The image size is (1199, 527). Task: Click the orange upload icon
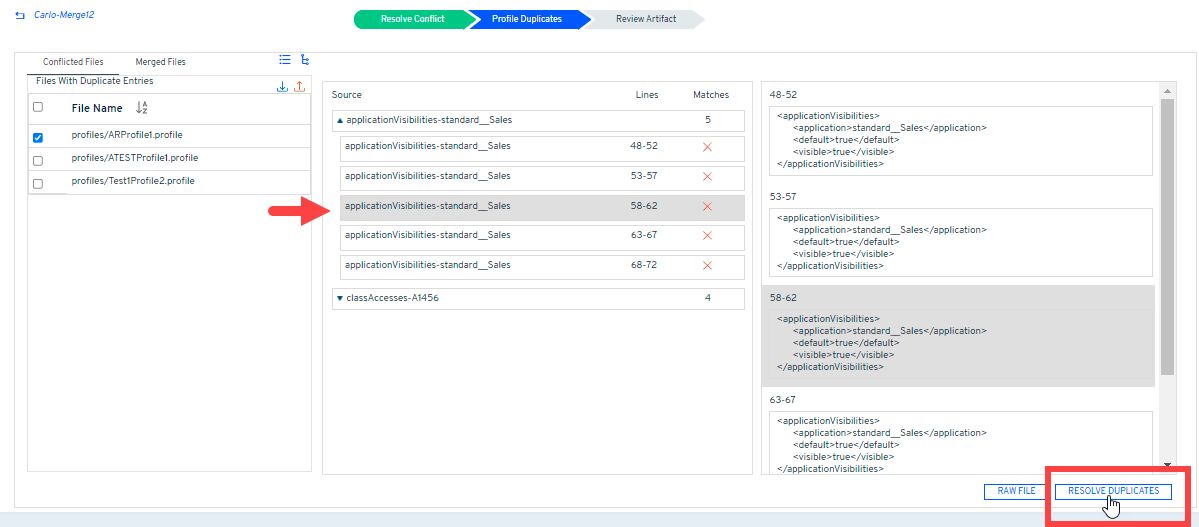(x=299, y=87)
